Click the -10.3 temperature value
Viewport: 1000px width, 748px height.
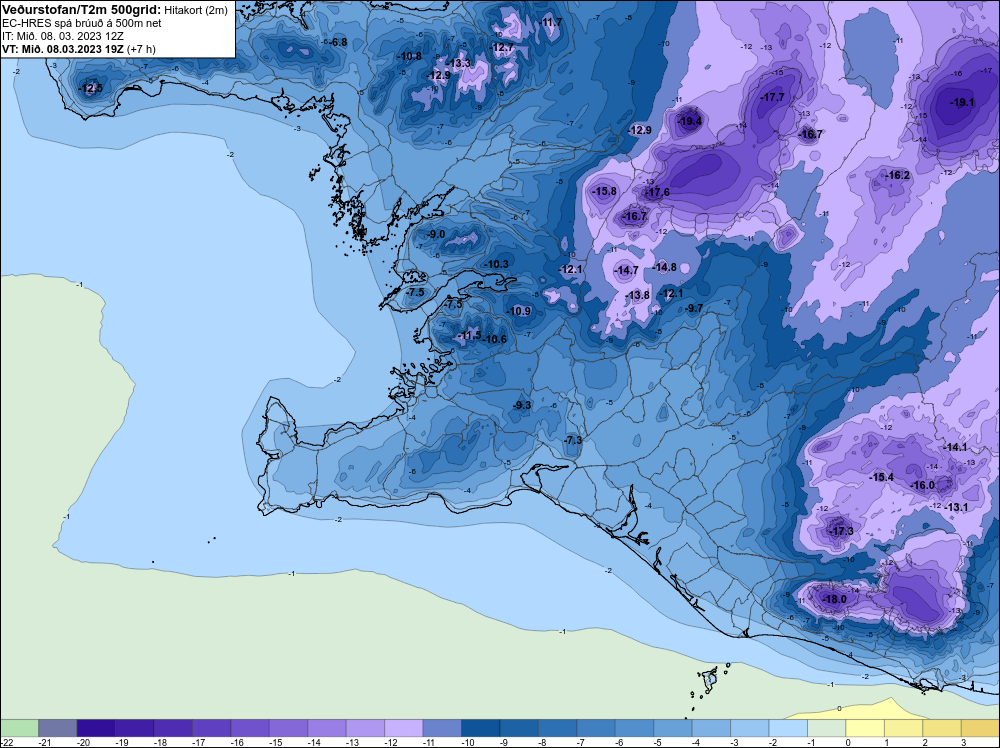pos(496,264)
